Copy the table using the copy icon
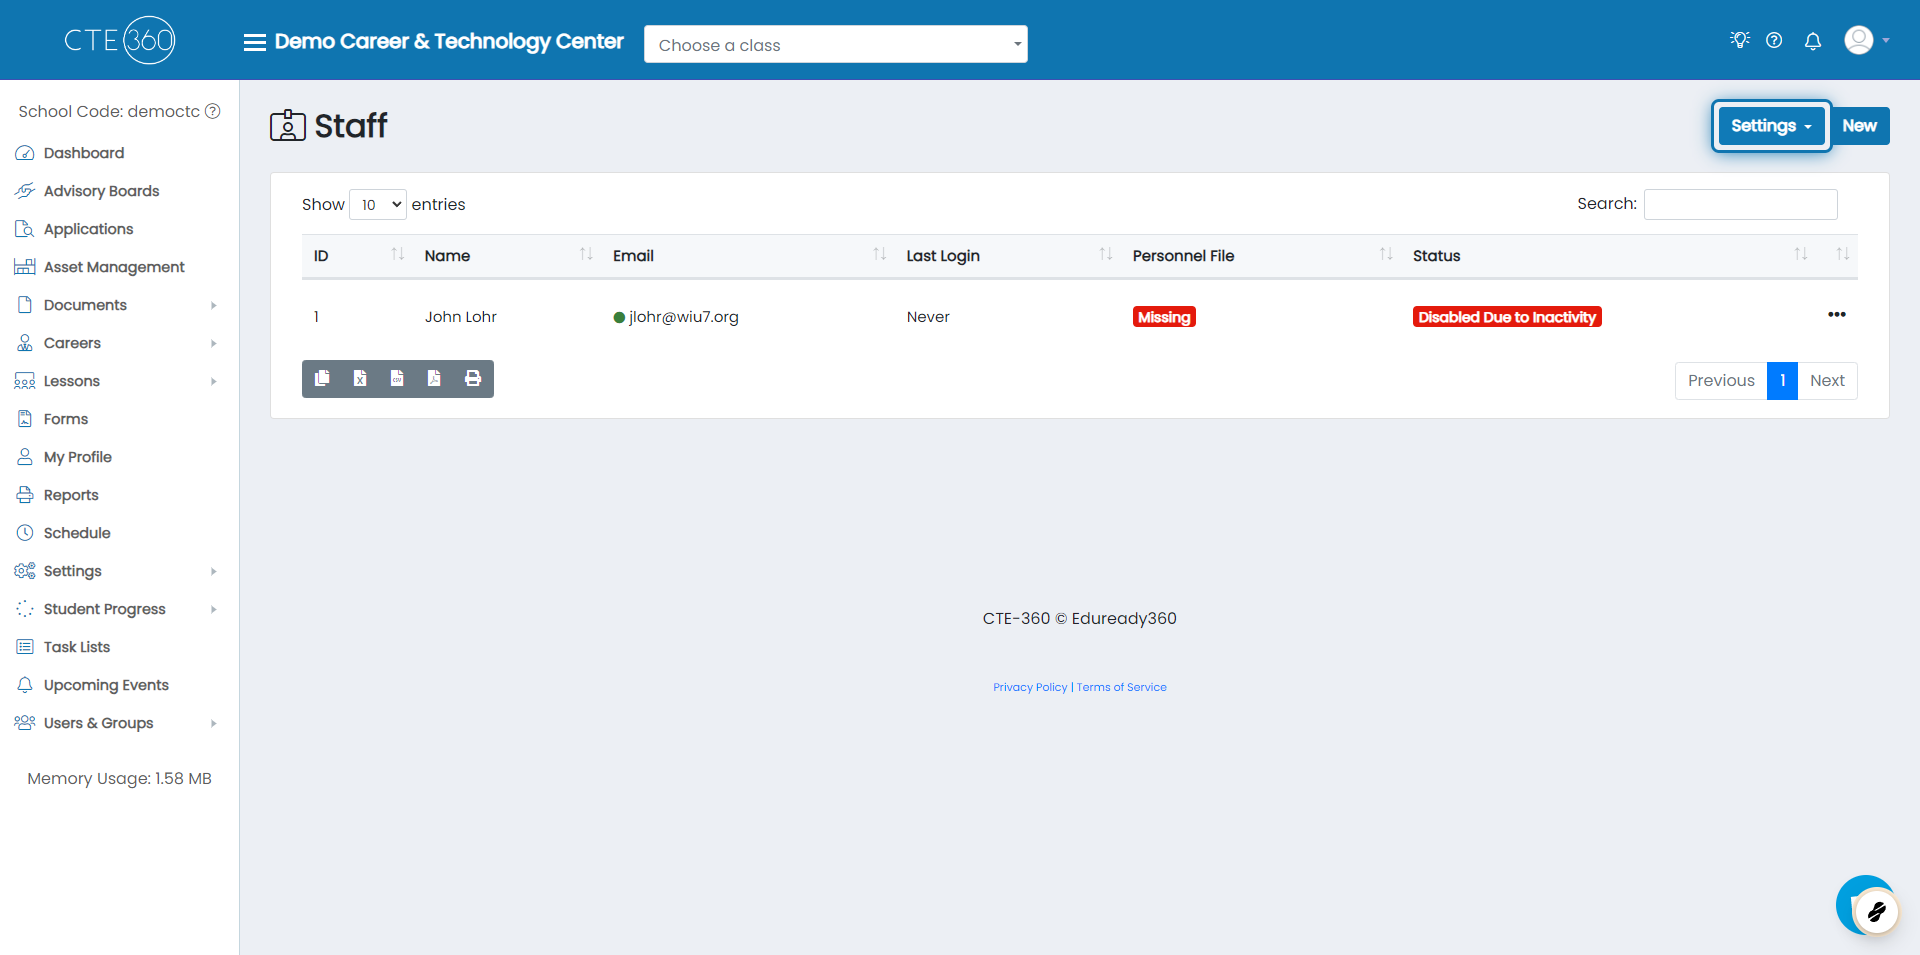Image resolution: width=1920 pixels, height=955 pixels. pos(322,379)
